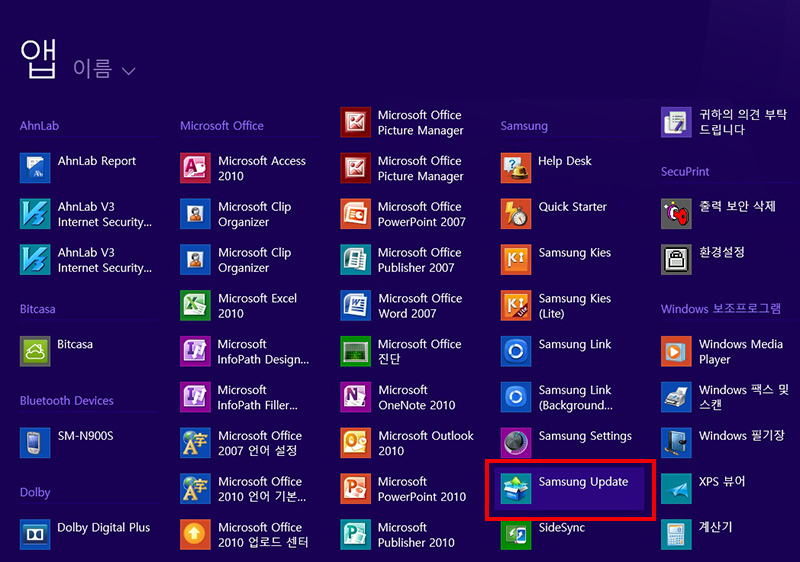Click the AhnLab group header
This screenshot has width=800, height=562.
click(x=39, y=125)
